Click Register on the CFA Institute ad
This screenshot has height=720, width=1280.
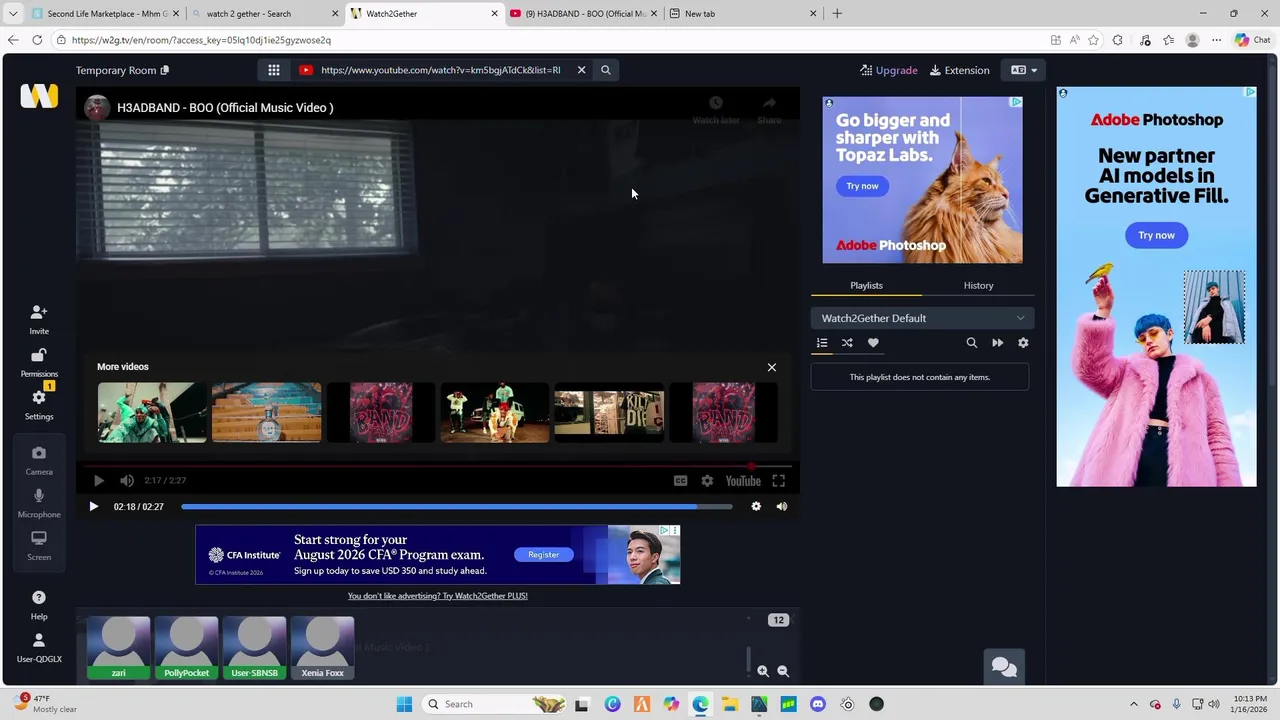click(543, 554)
